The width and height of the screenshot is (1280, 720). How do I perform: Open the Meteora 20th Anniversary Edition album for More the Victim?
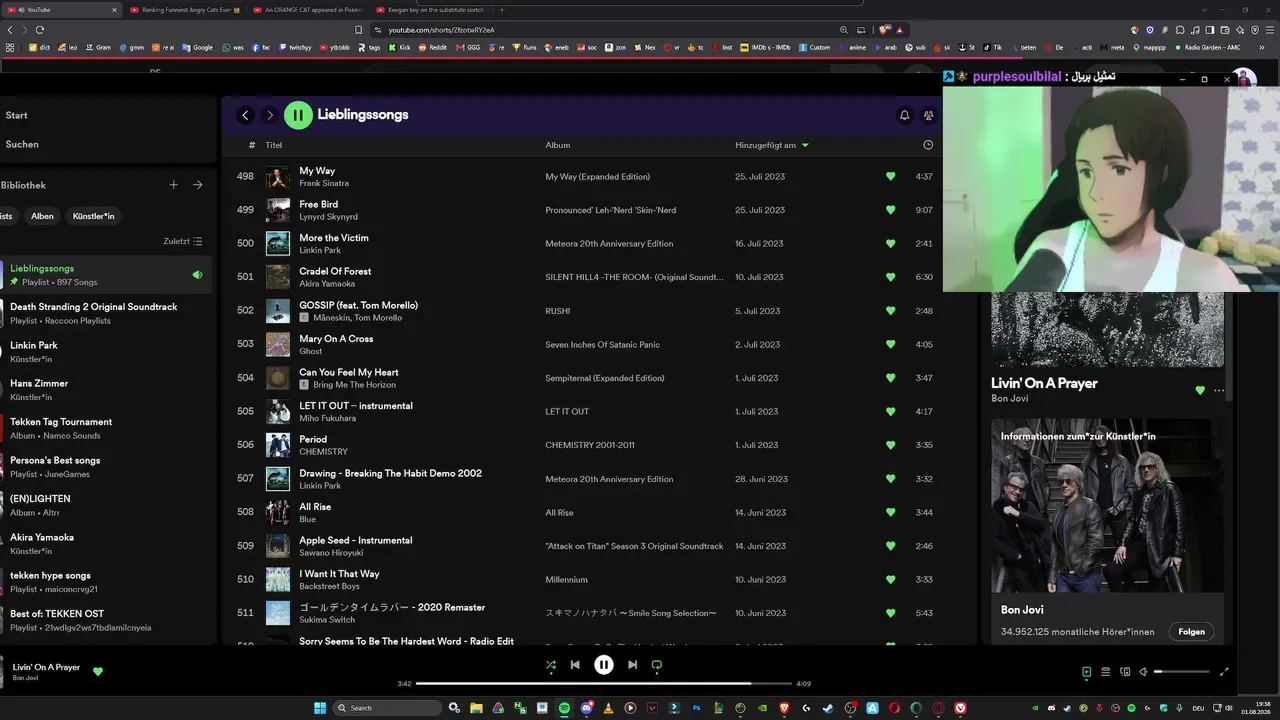pyautogui.click(x=609, y=244)
